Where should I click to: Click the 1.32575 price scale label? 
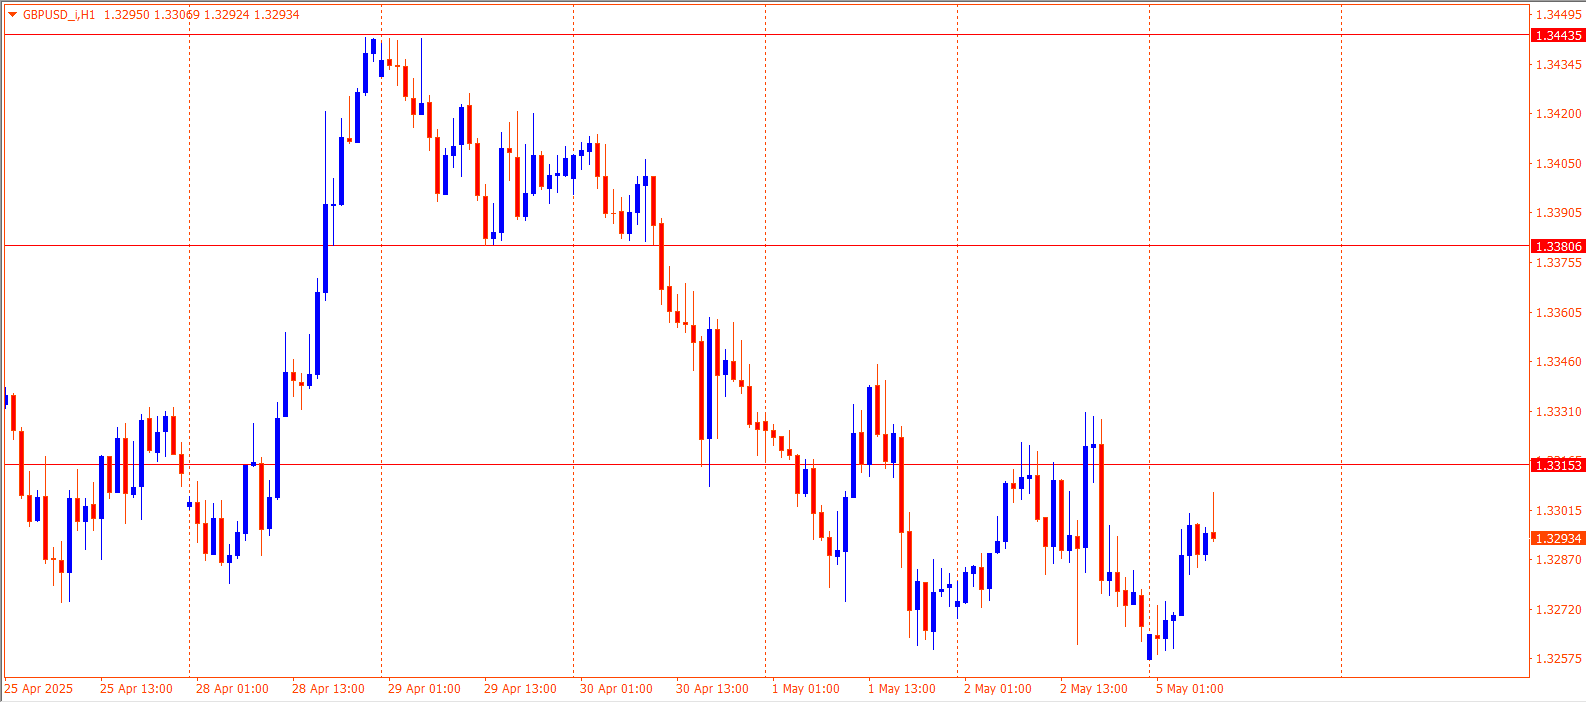[x=1559, y=659]
